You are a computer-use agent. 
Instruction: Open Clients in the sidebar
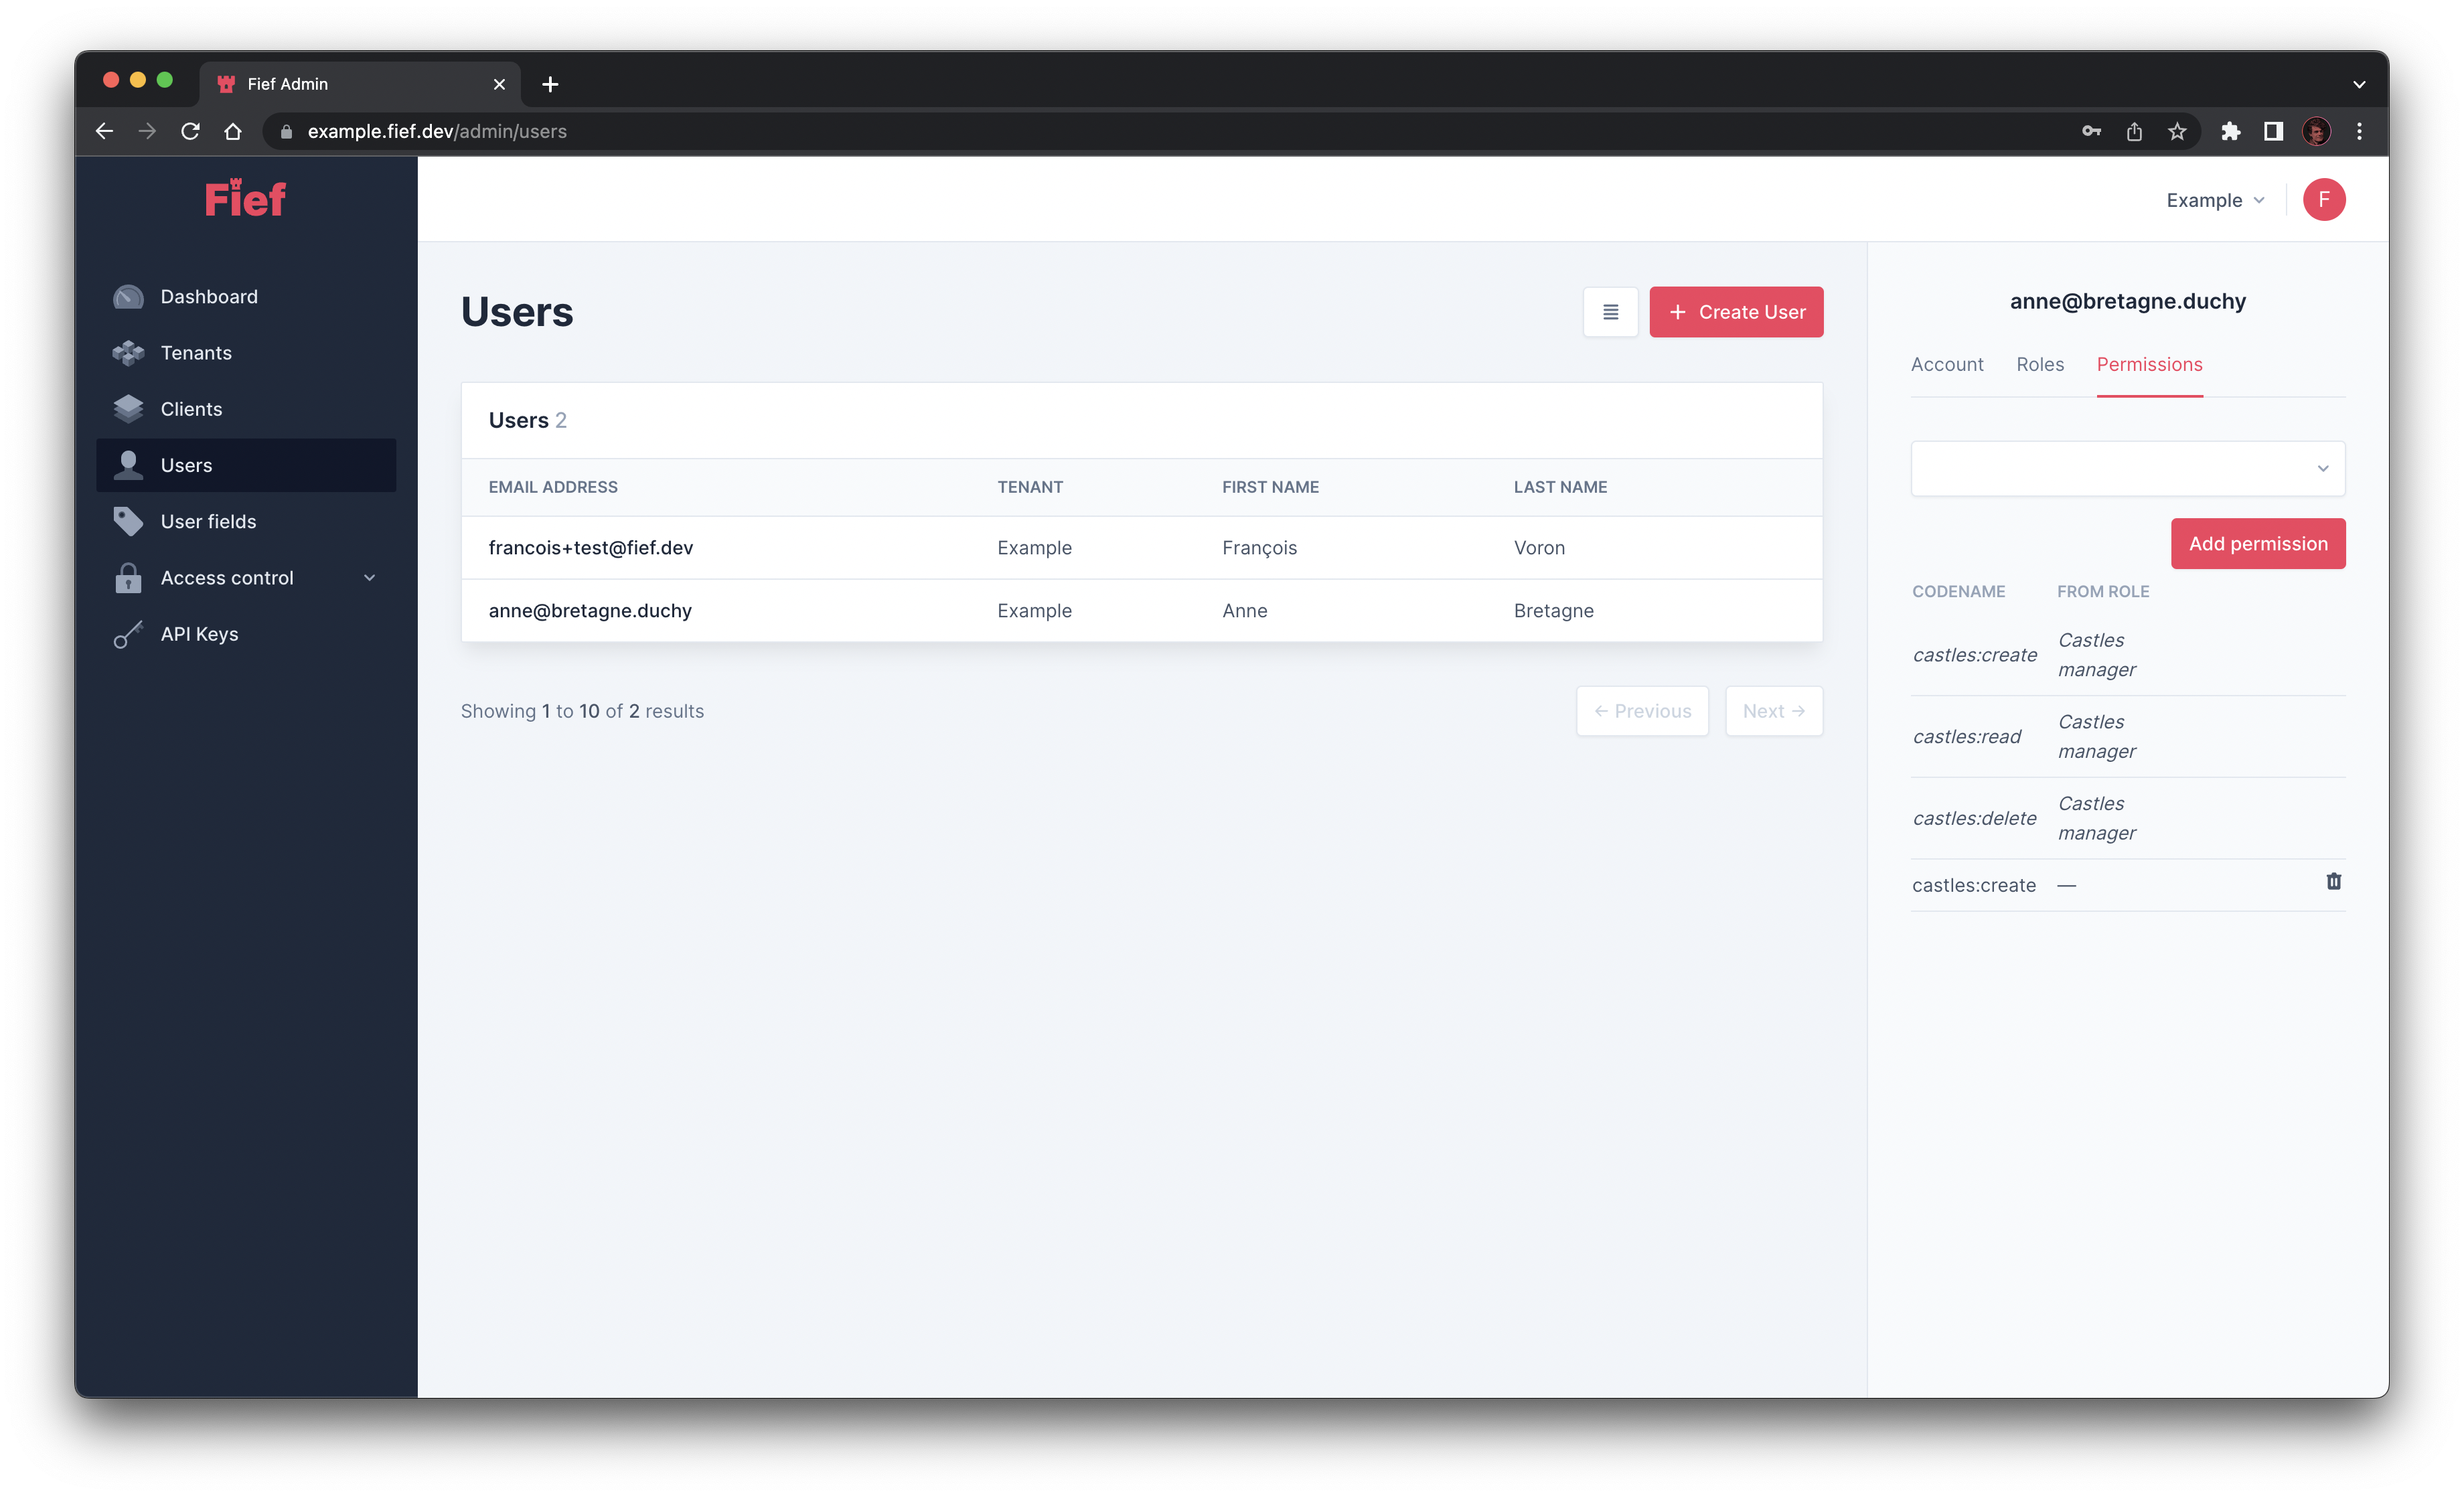246,409
